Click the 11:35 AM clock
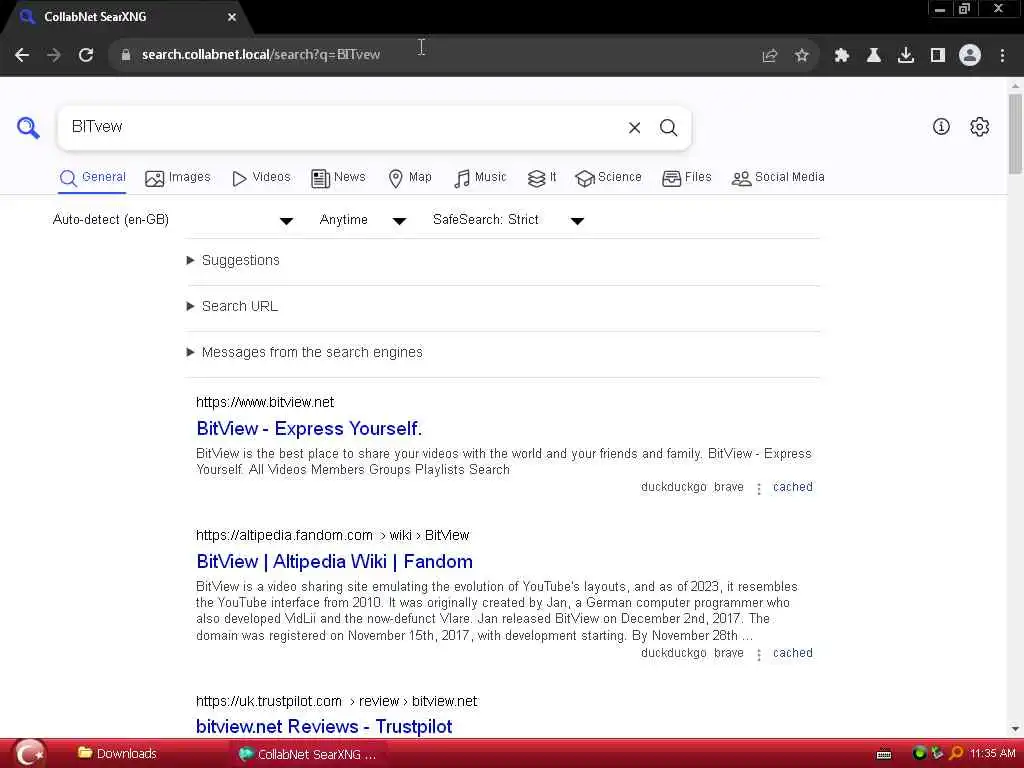The height and width of the screenshot is (768, 1024). 993,754
